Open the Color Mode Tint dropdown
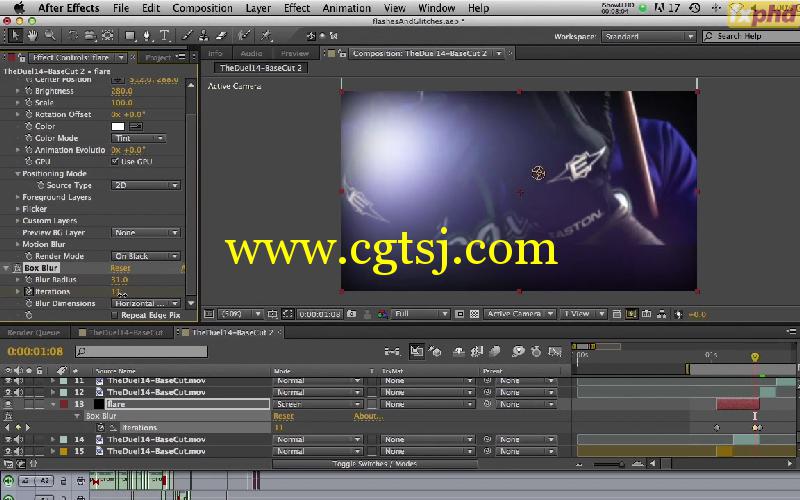The image size is (800, 500). (x=138, y=138)
